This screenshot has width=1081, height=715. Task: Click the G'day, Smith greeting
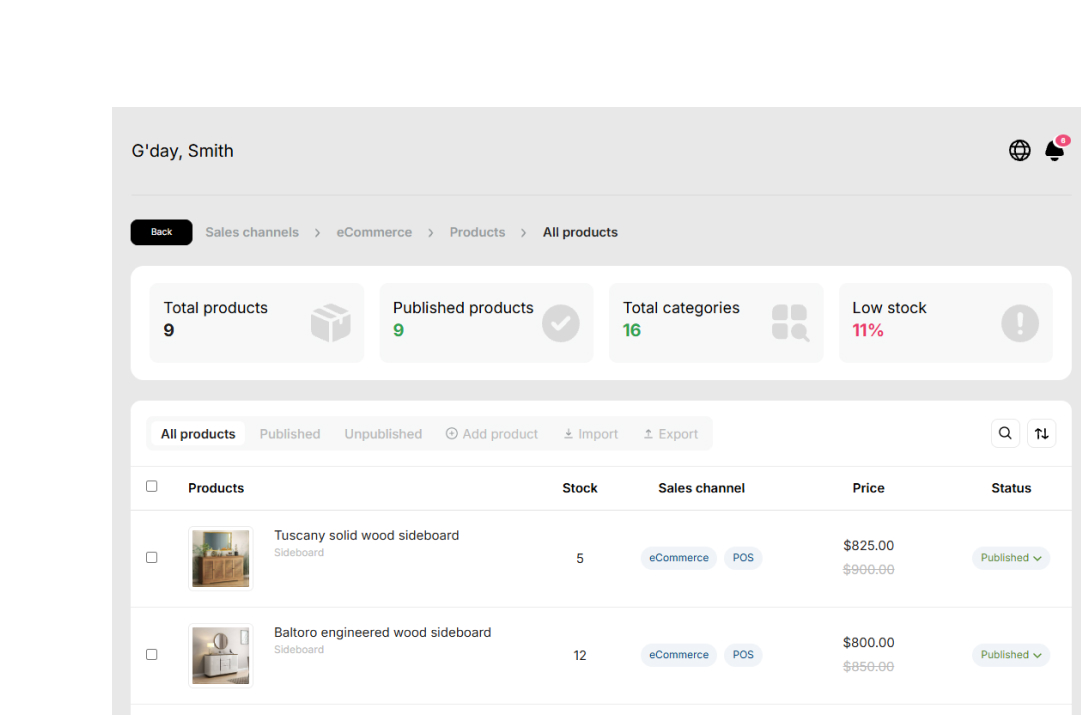(x=183, y=151)
